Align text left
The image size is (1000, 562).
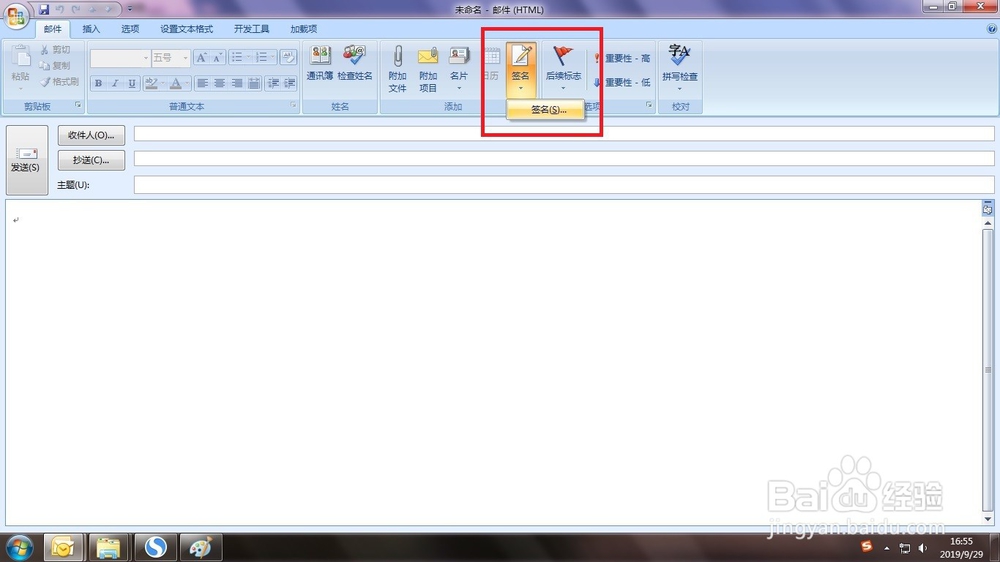203,83
